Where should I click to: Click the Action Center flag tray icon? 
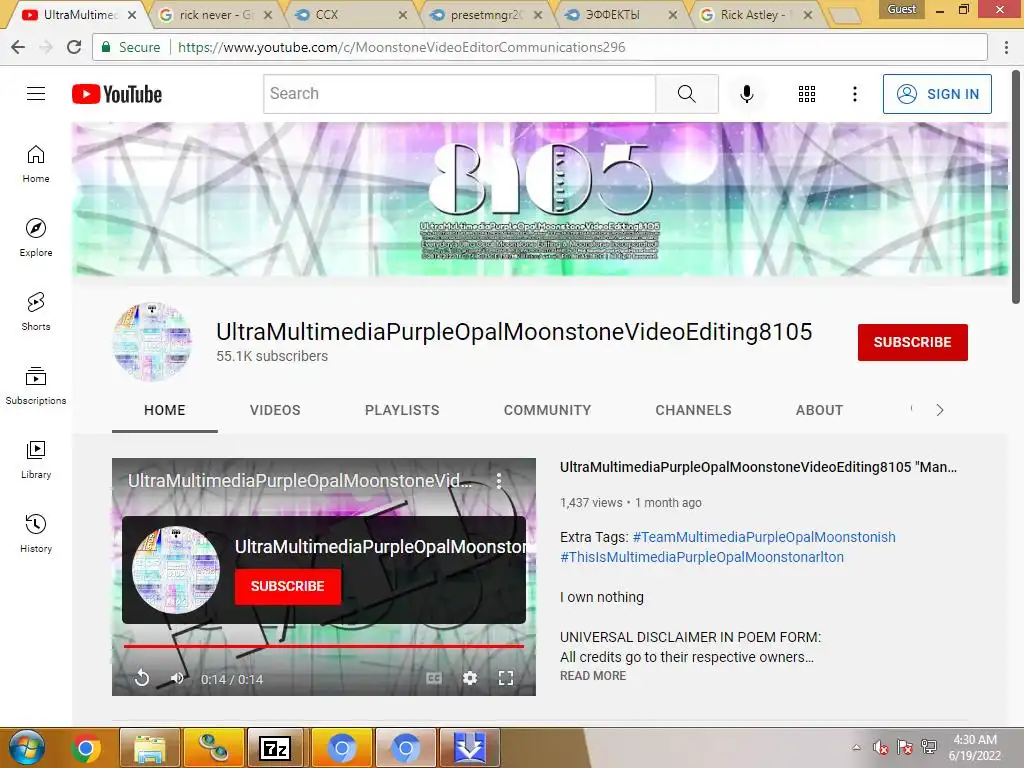pos(904,747)
